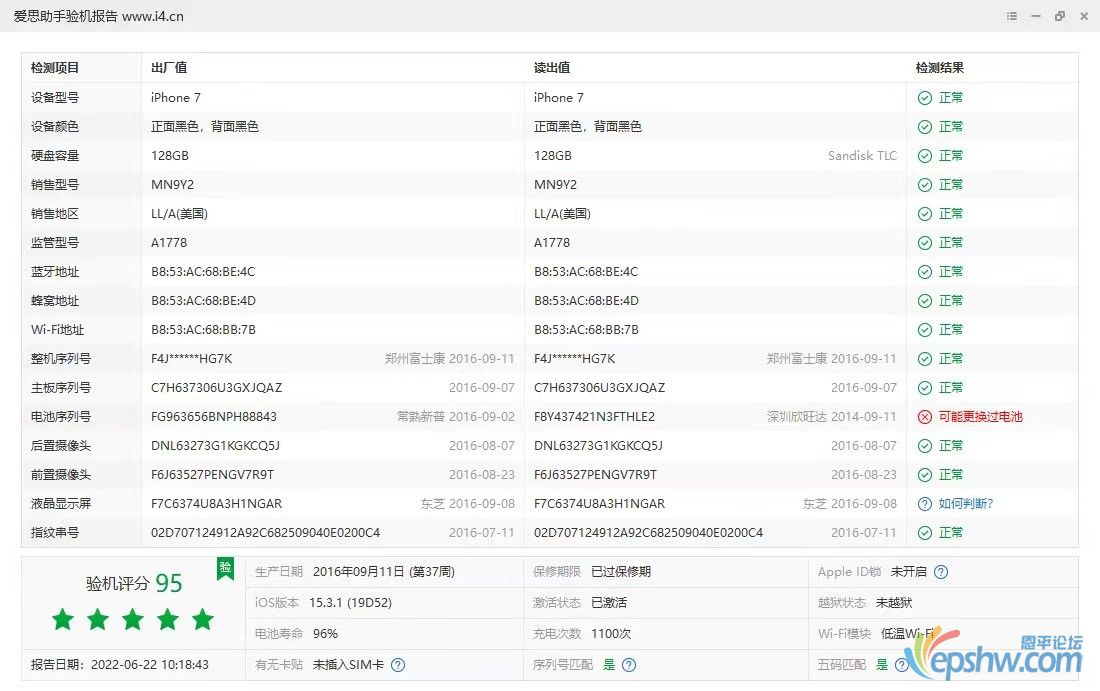Click the jailbreak status 未越狱

[x=894, y=603]
